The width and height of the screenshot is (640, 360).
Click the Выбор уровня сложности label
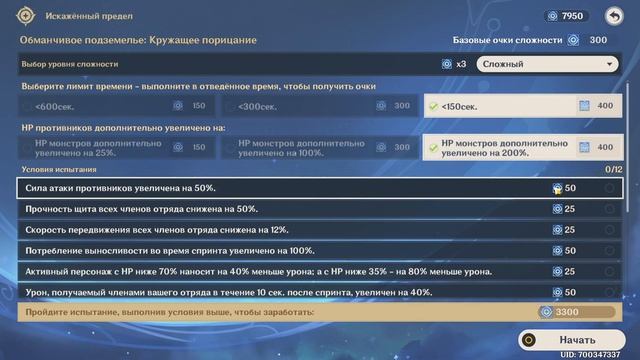pyautogui.click(x=70, y=64)
